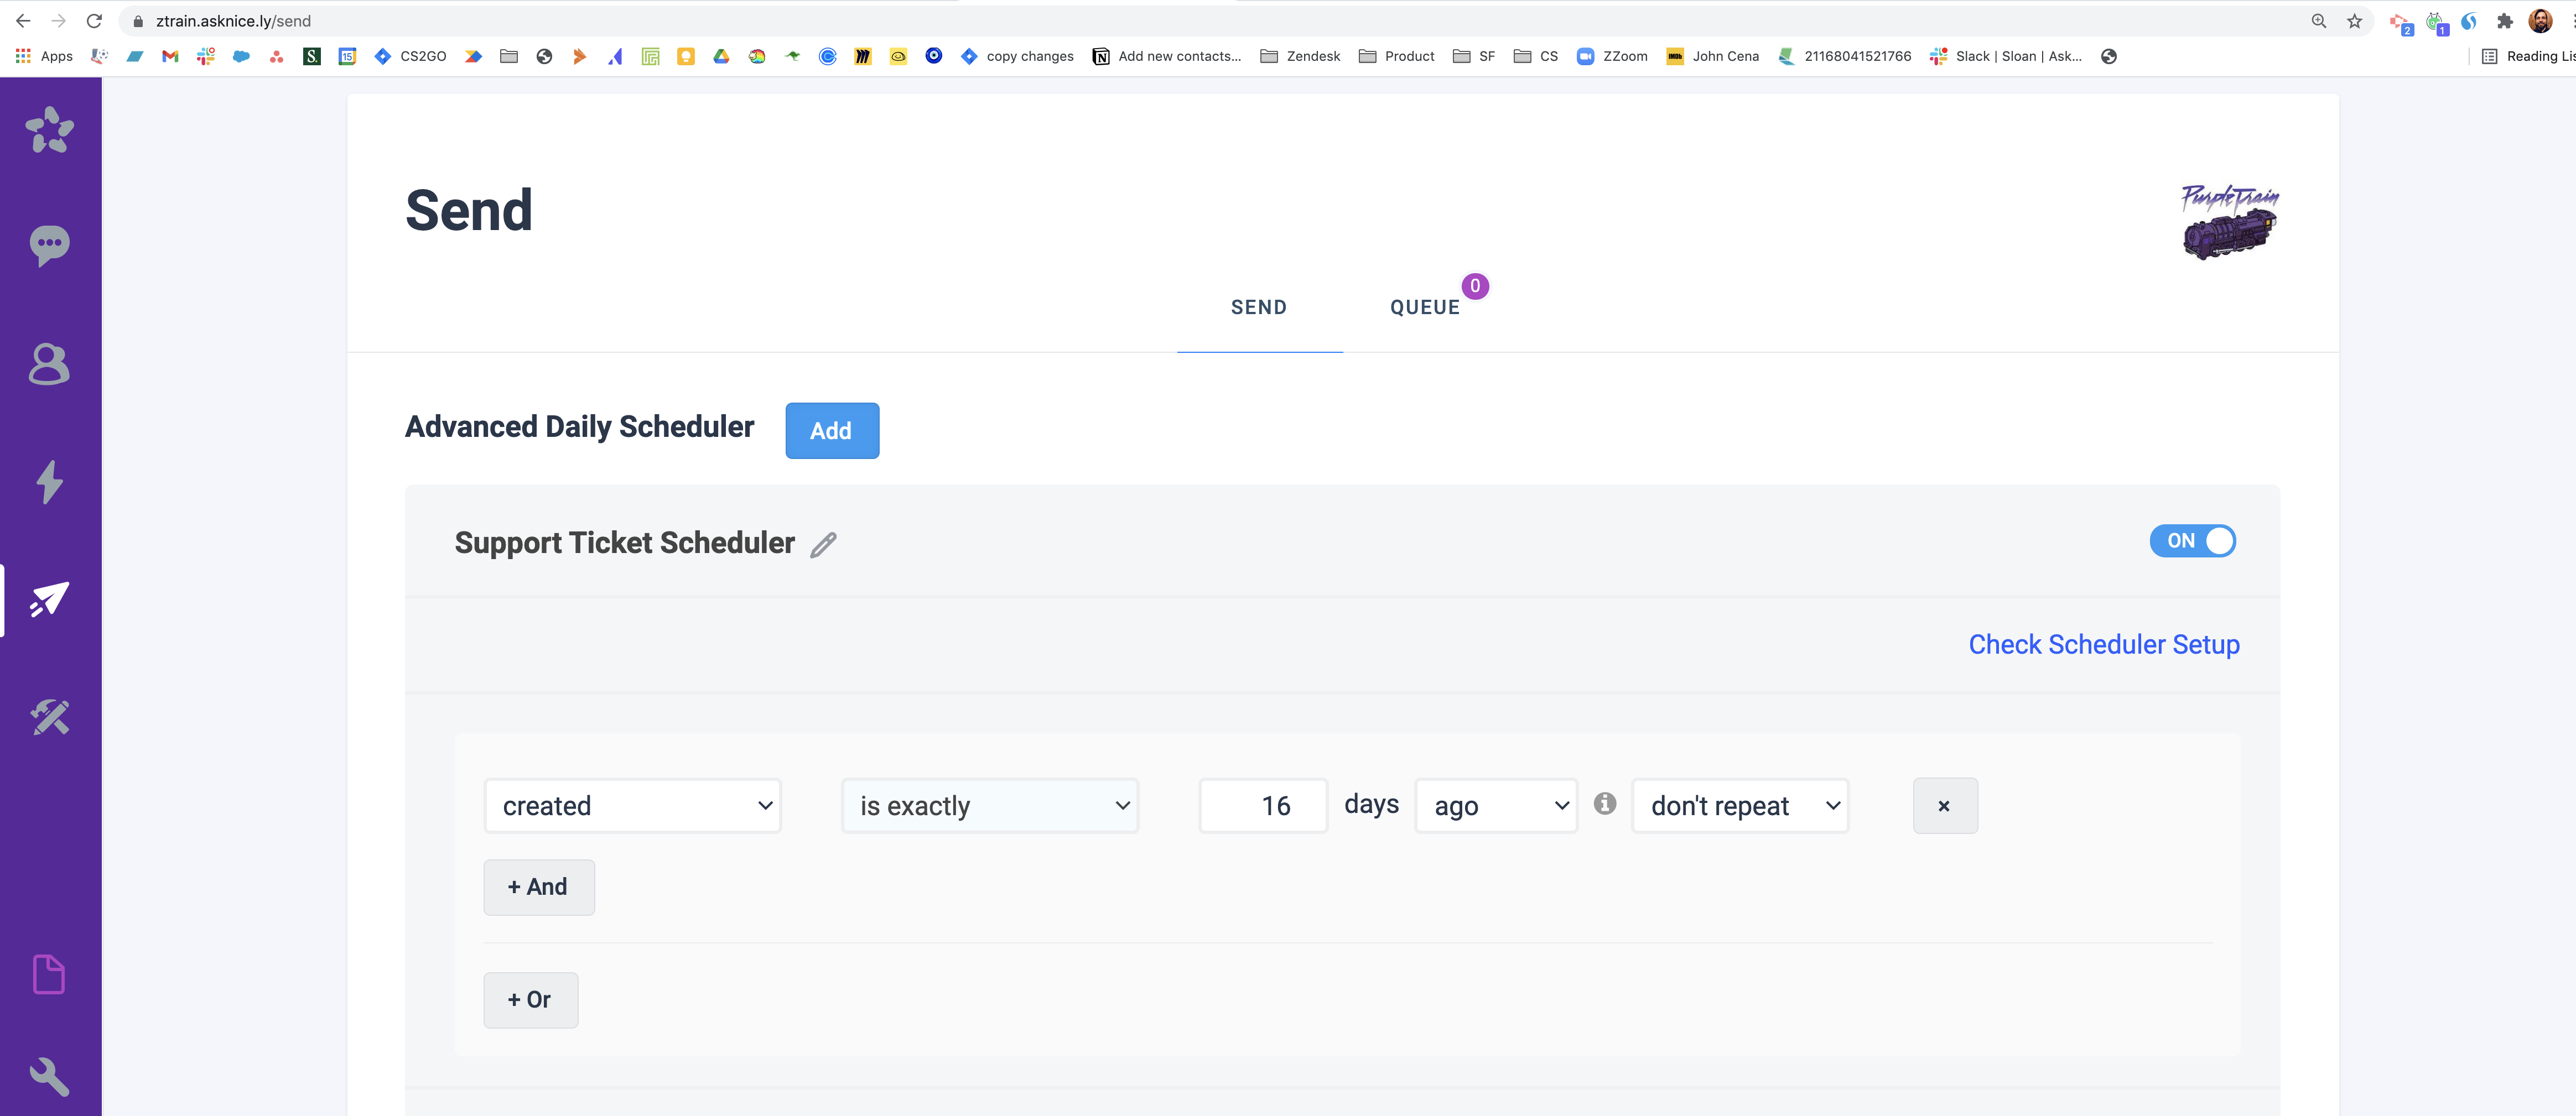
Task: Open the lightning bolt workflows section
Action: click(x=49, y=482)
